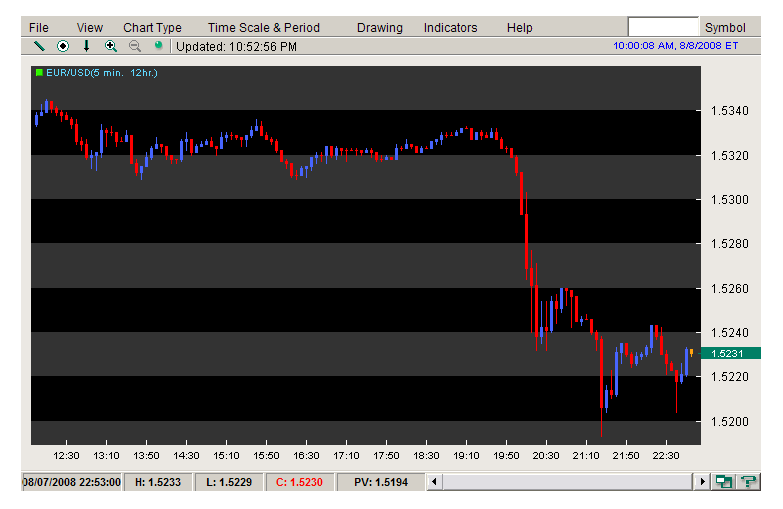Open the Drawing menu
This screenshot has width=783, height=509.
[380, 28]
